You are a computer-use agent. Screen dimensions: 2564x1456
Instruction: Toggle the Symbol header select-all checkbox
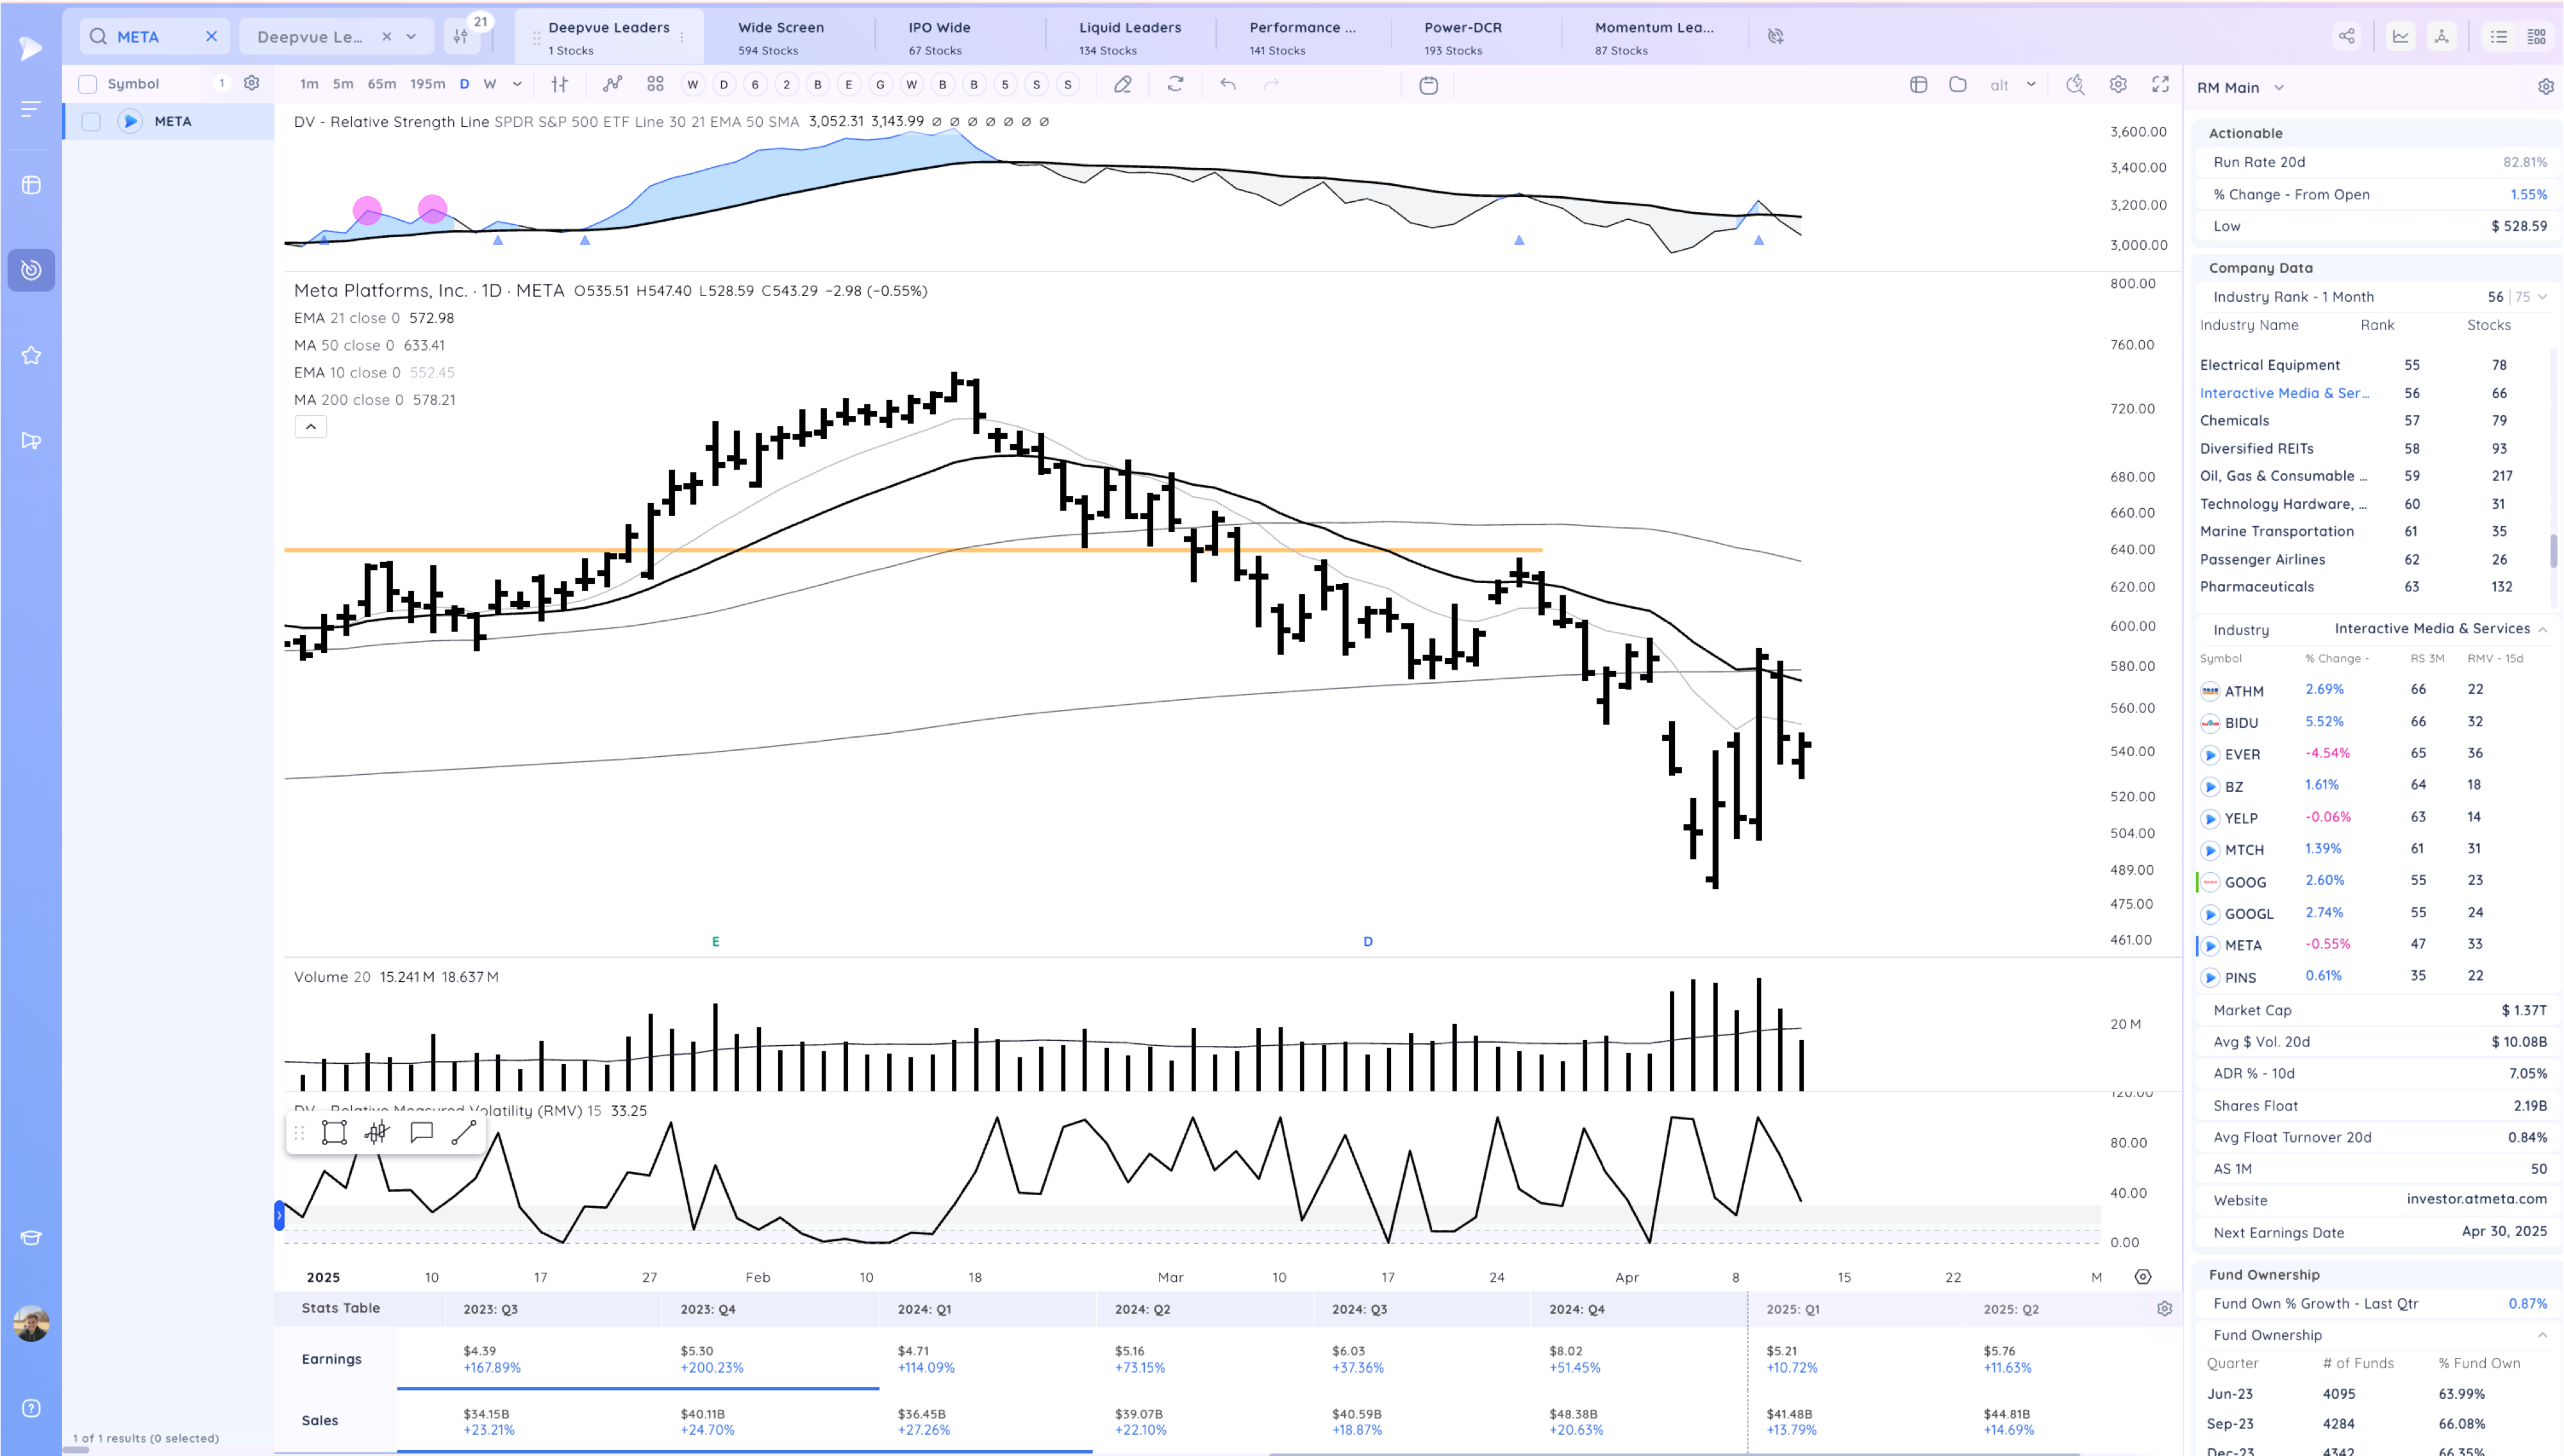click(x=88, y=84)
